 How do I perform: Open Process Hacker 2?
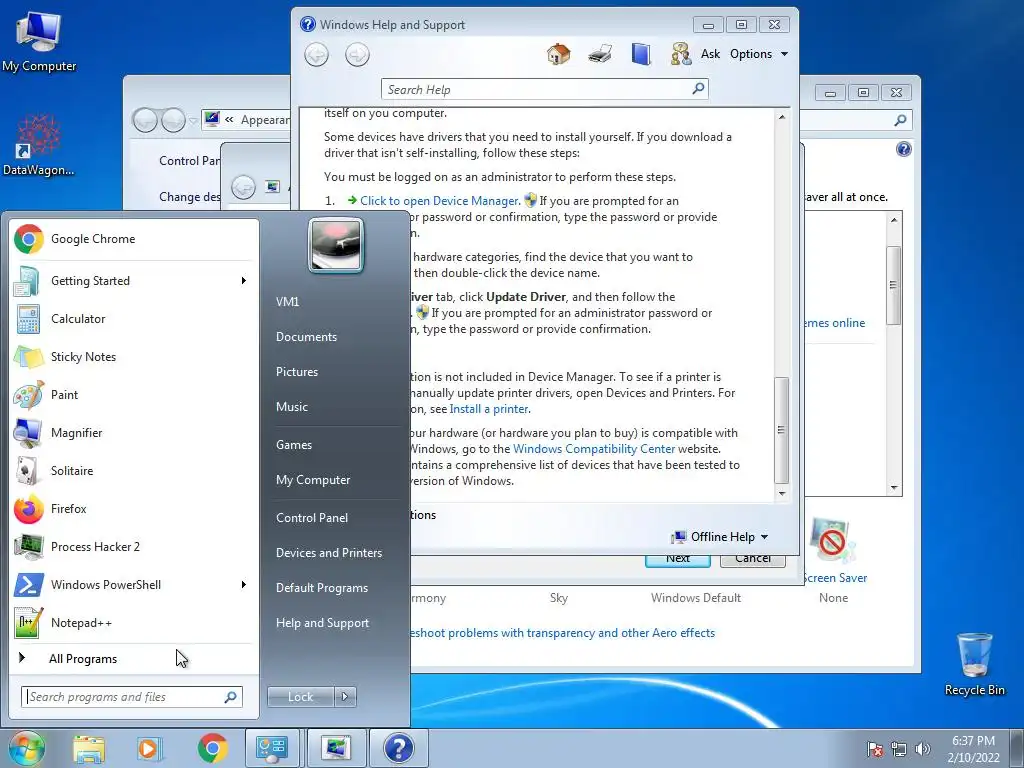(134, 546)
